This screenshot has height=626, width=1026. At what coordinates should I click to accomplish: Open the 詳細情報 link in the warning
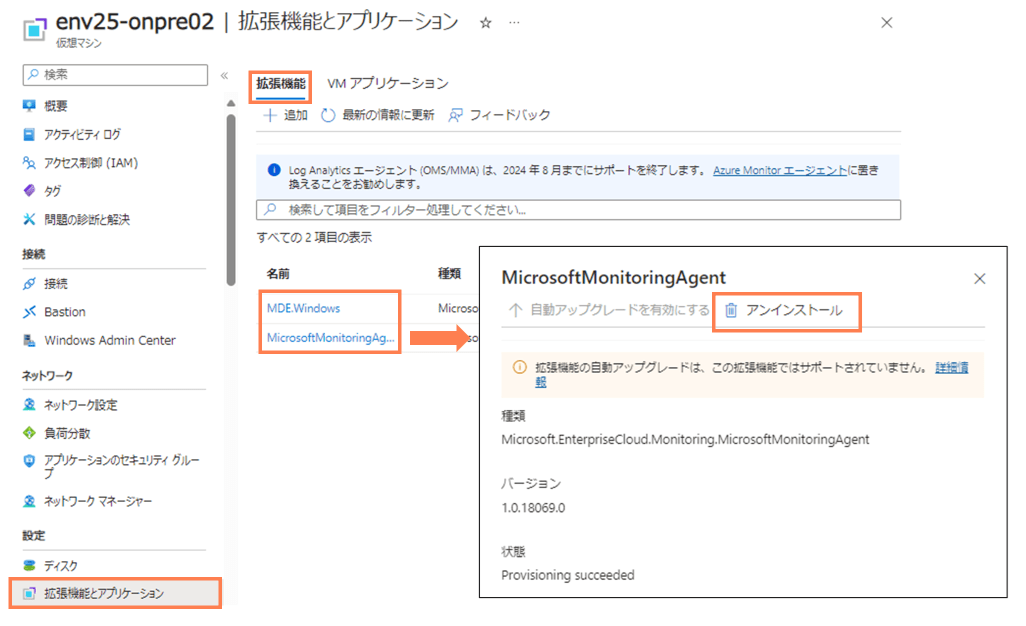tap(951, 368)
